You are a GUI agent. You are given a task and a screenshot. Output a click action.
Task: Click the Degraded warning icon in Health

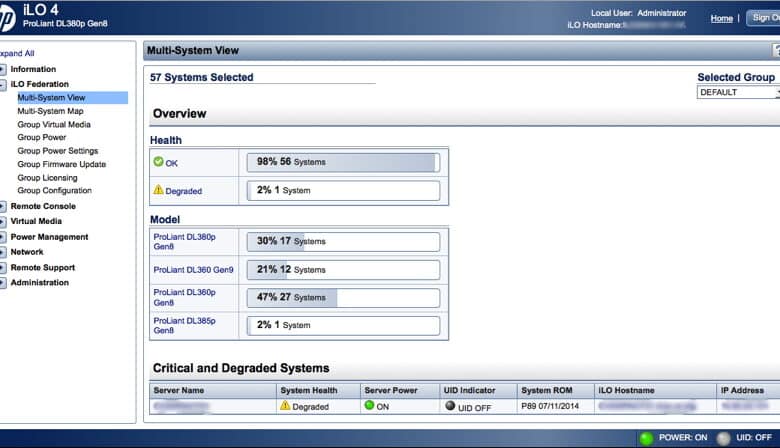click(x=158, y=189)
